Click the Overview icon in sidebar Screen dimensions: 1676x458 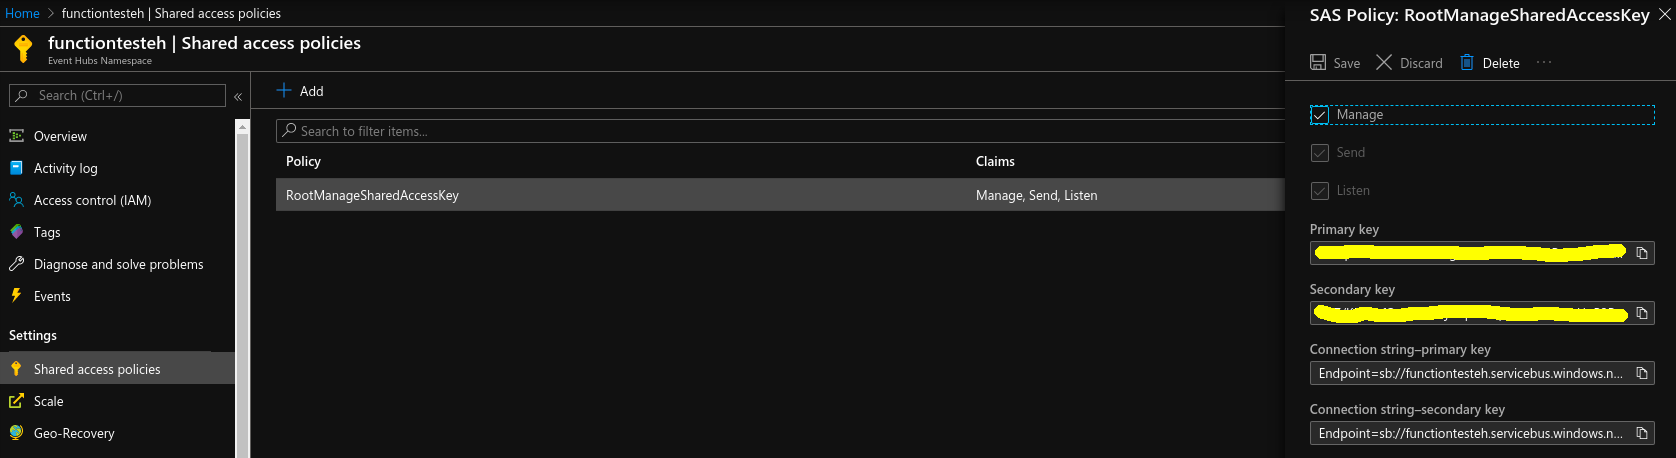(x=16, y=136)
